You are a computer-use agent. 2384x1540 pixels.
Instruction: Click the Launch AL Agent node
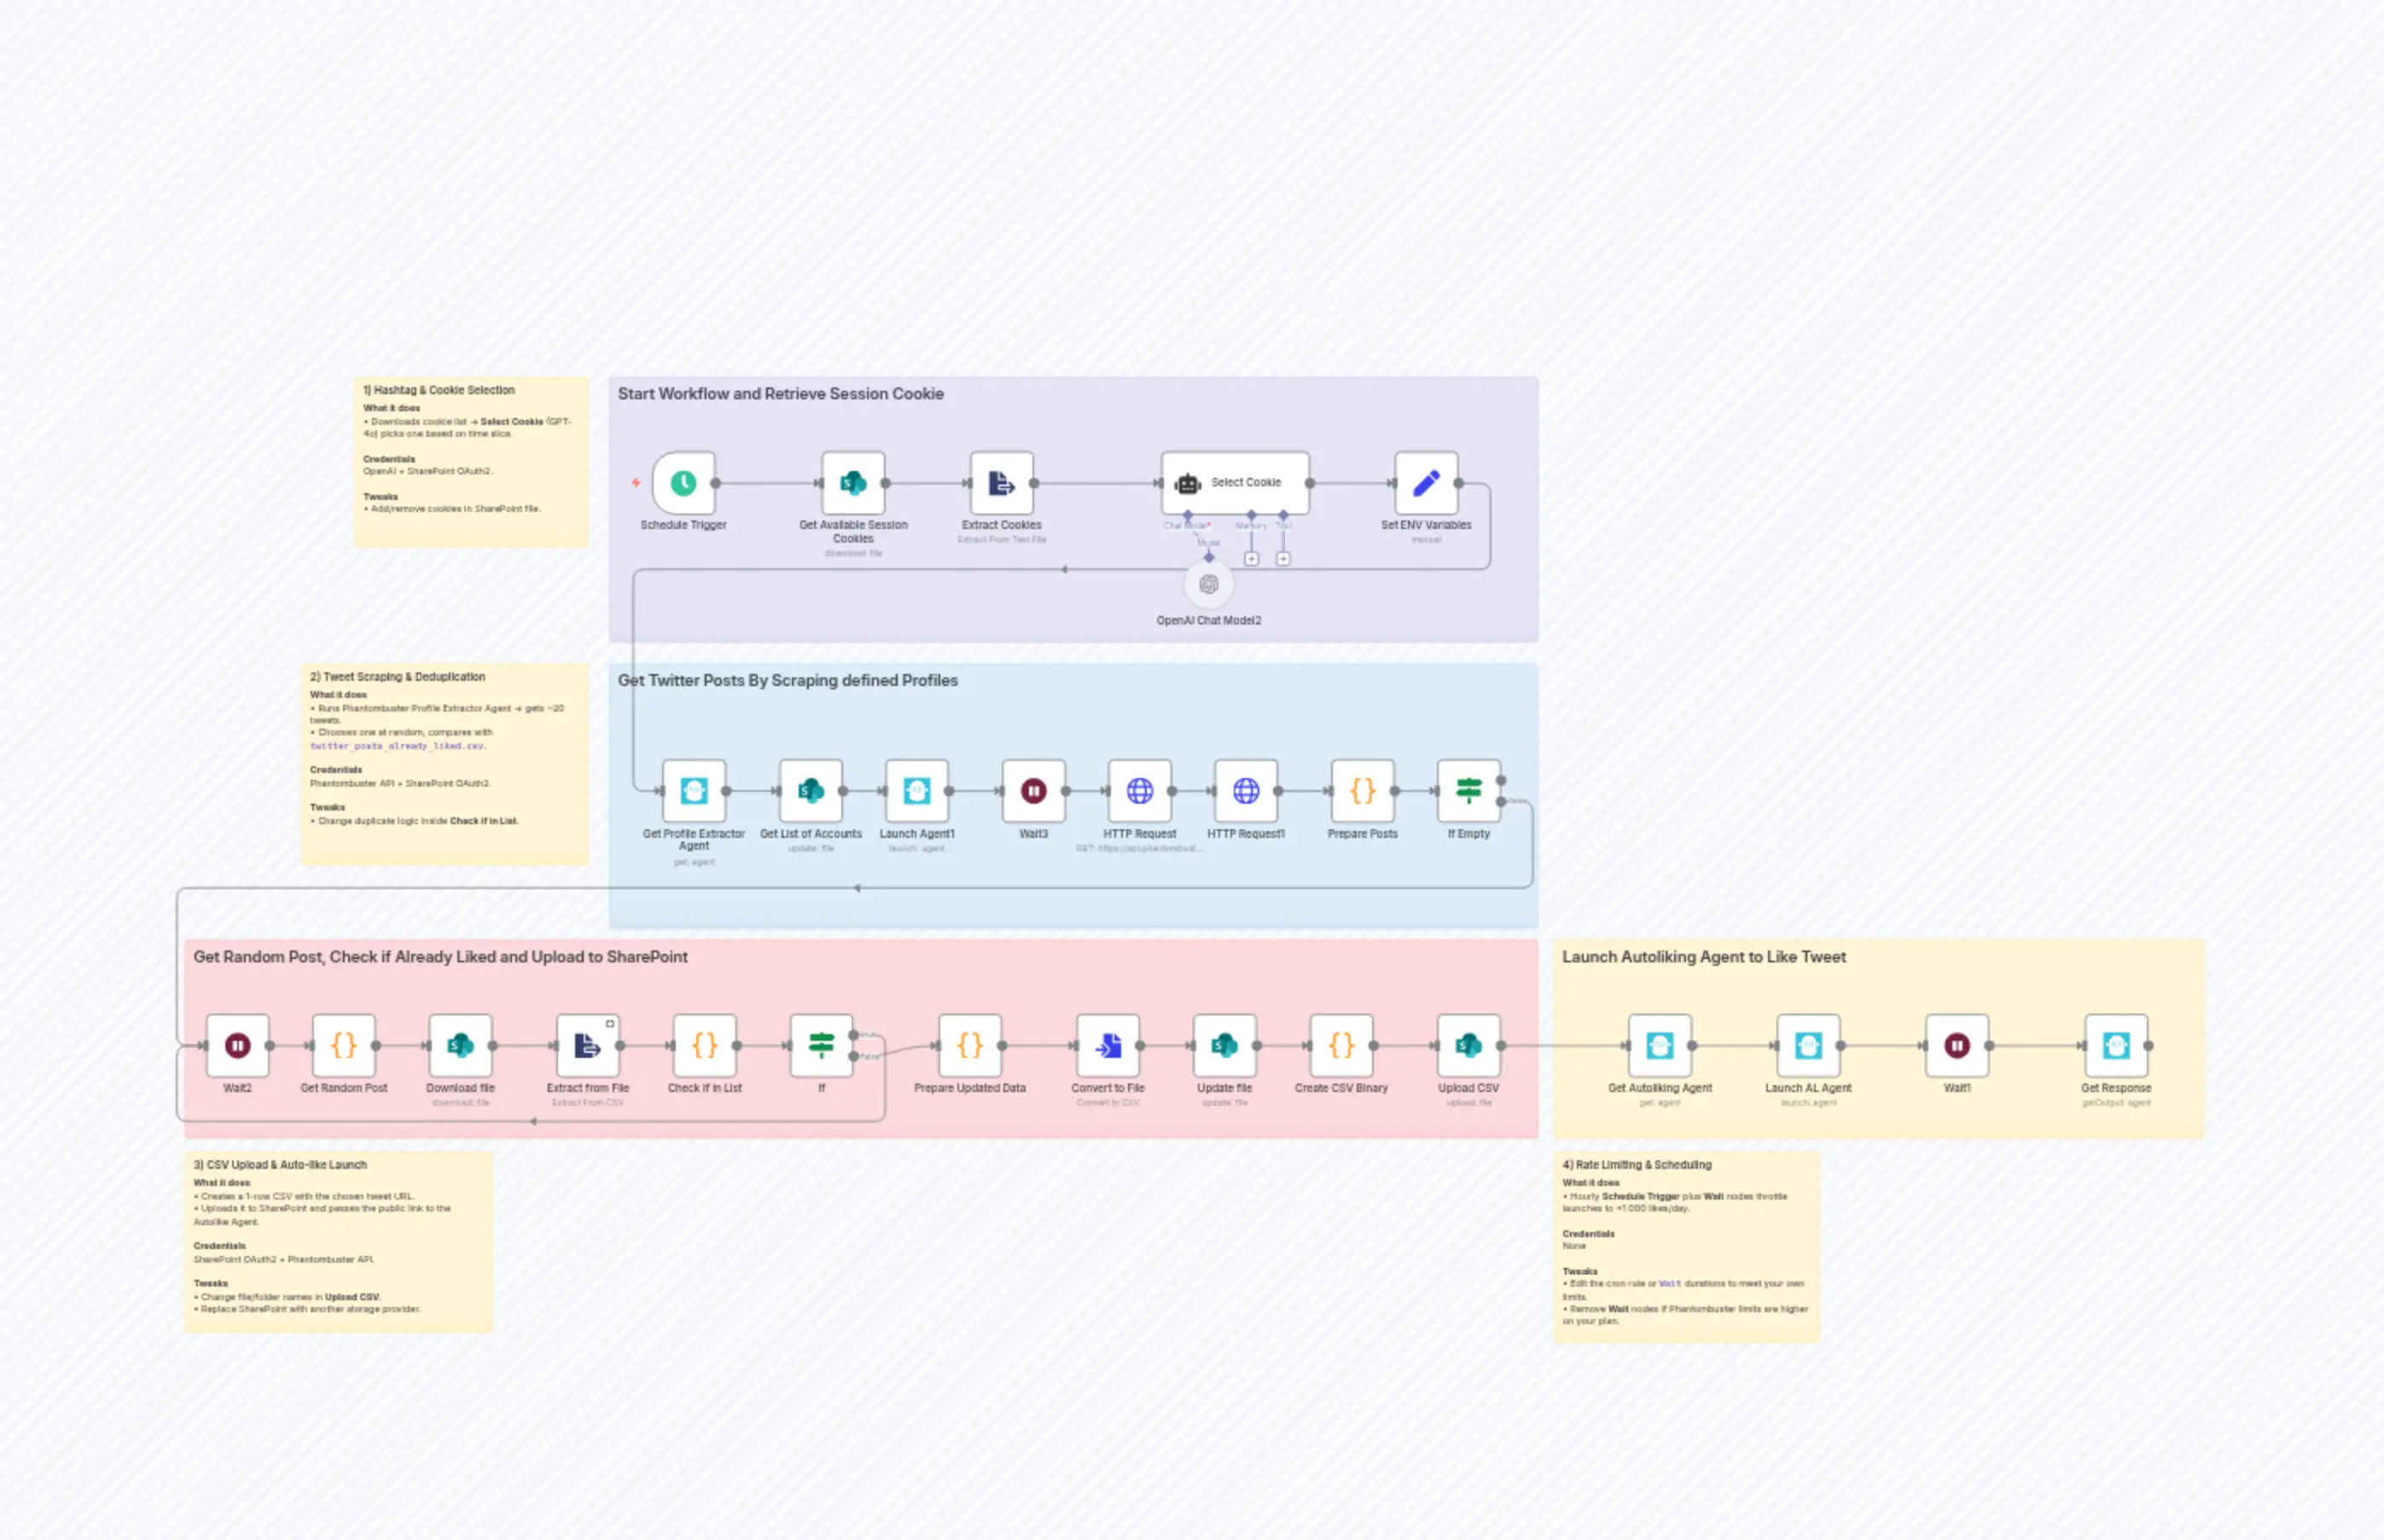coord(1808,1044)
